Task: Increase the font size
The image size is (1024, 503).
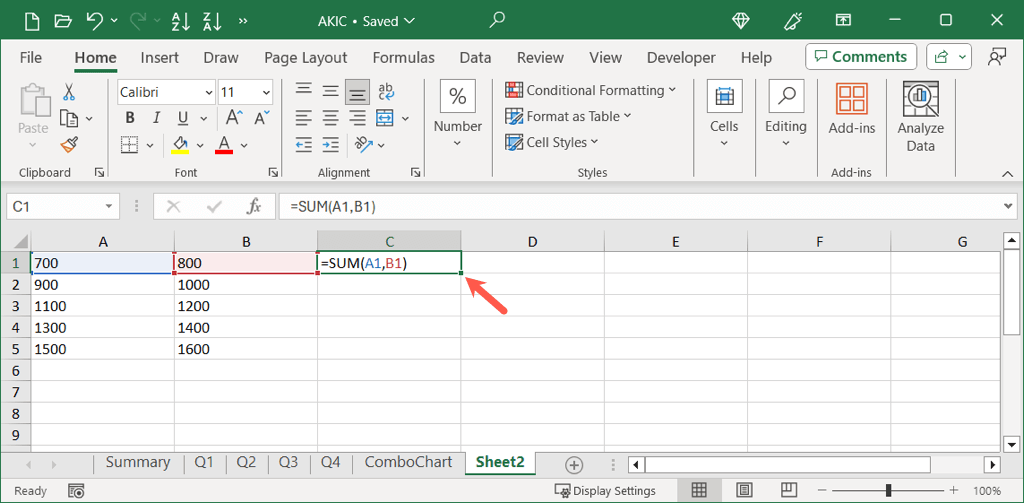Action: point(234,118)
